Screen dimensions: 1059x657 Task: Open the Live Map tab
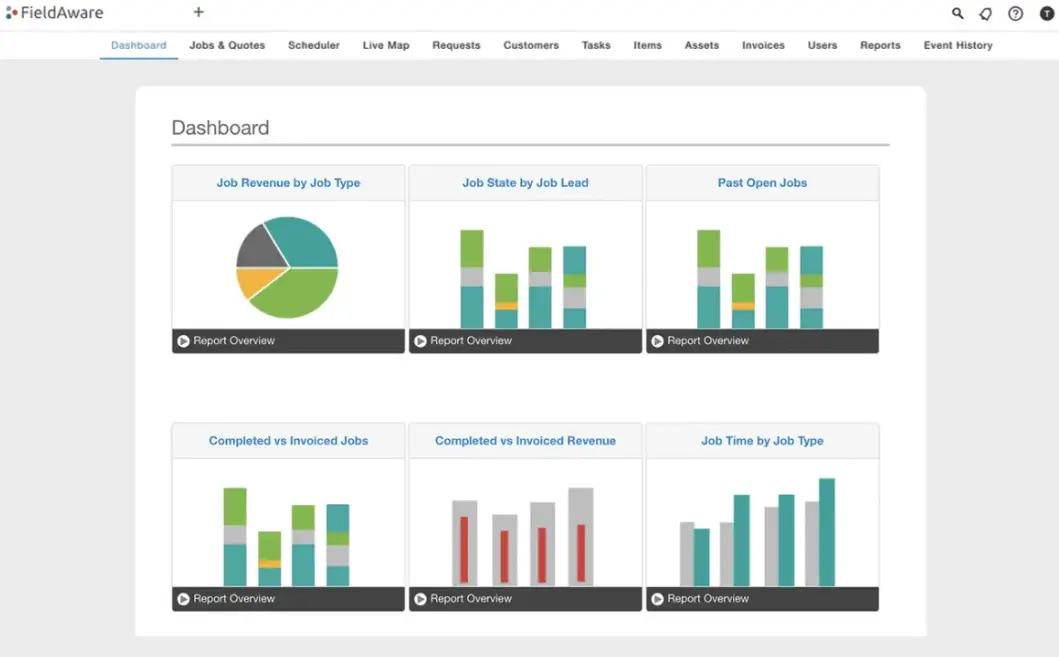385,45
